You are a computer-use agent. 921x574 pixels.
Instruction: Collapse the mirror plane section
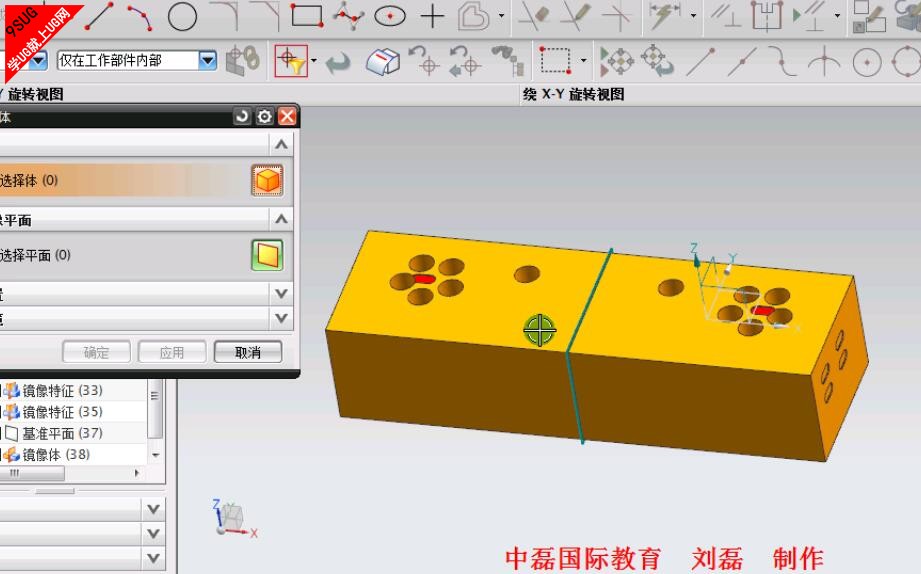(x=281, y=219)
